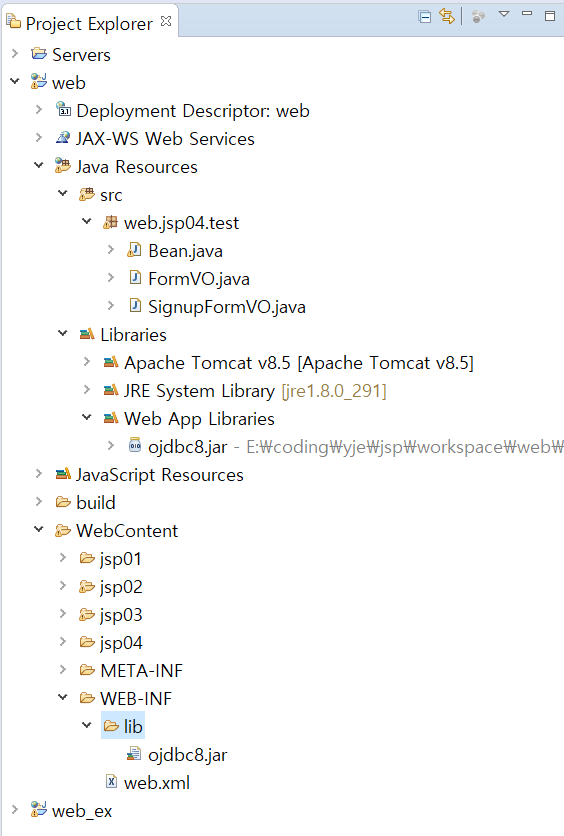Expand the jsp02 folder
The height and width of the screenshot is (836, 564).
coord(63,585)
